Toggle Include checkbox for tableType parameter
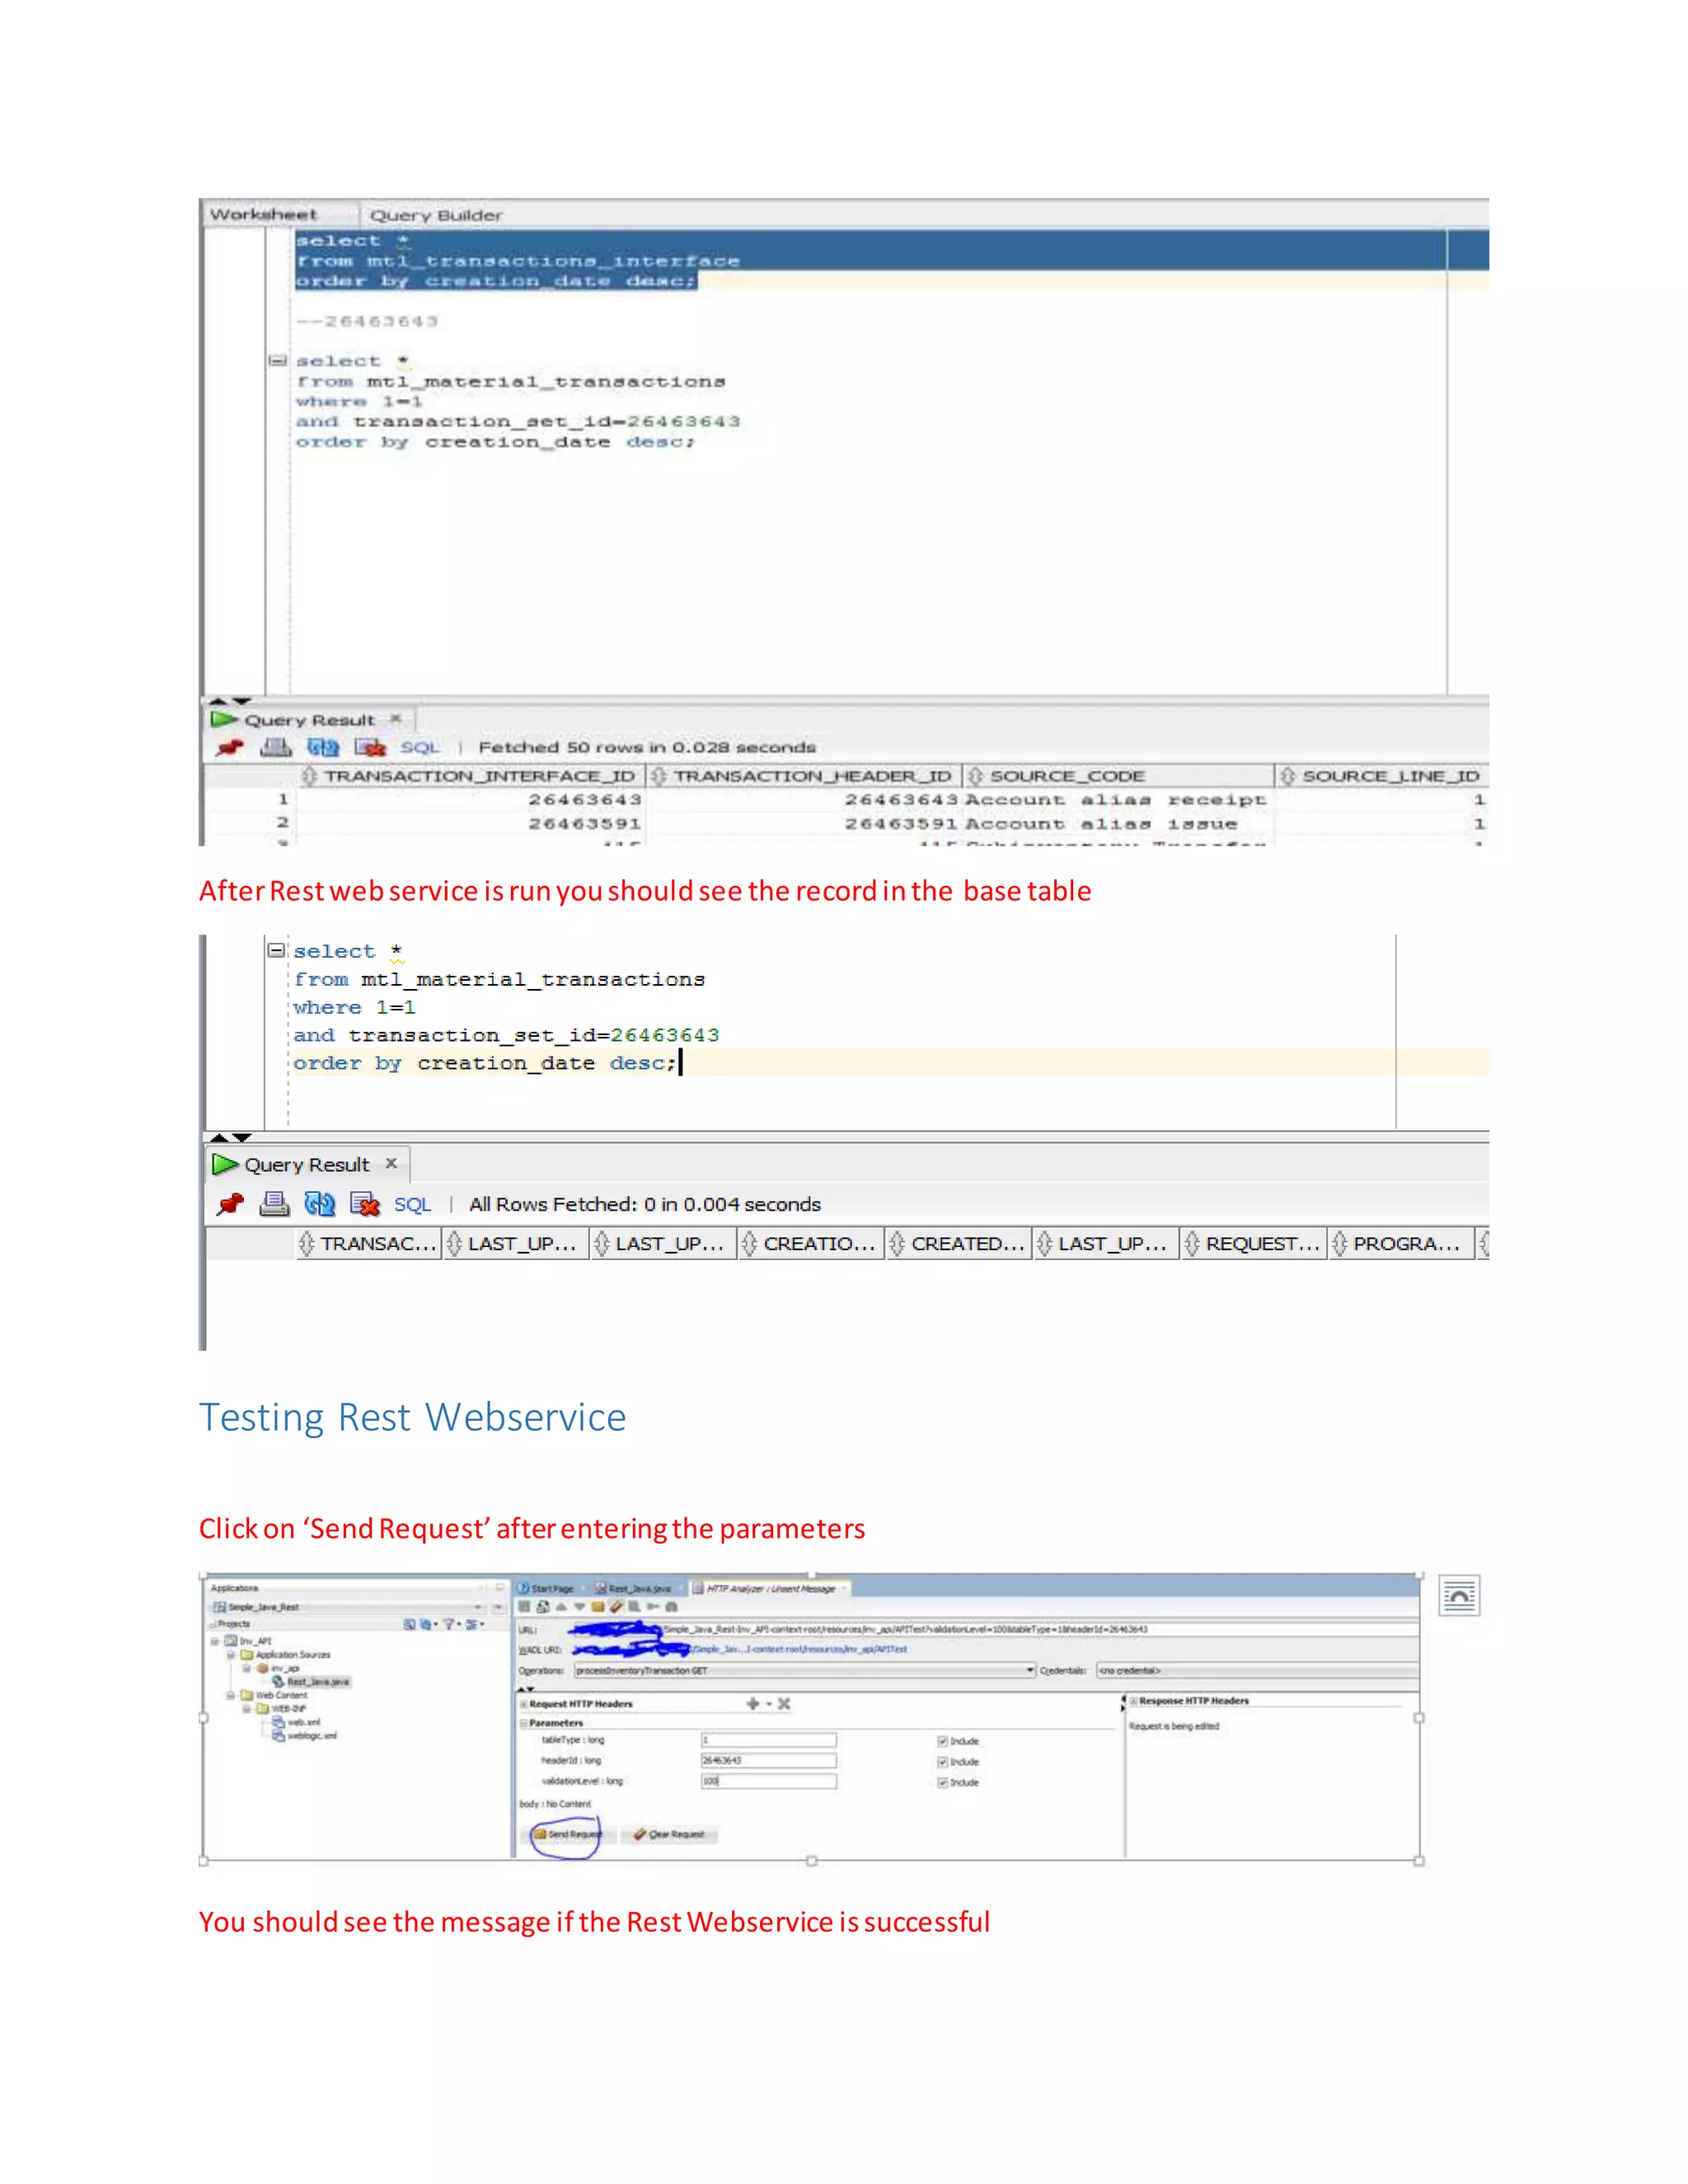Viewport: 1688px width, 2184px height. pos(942,1741)
